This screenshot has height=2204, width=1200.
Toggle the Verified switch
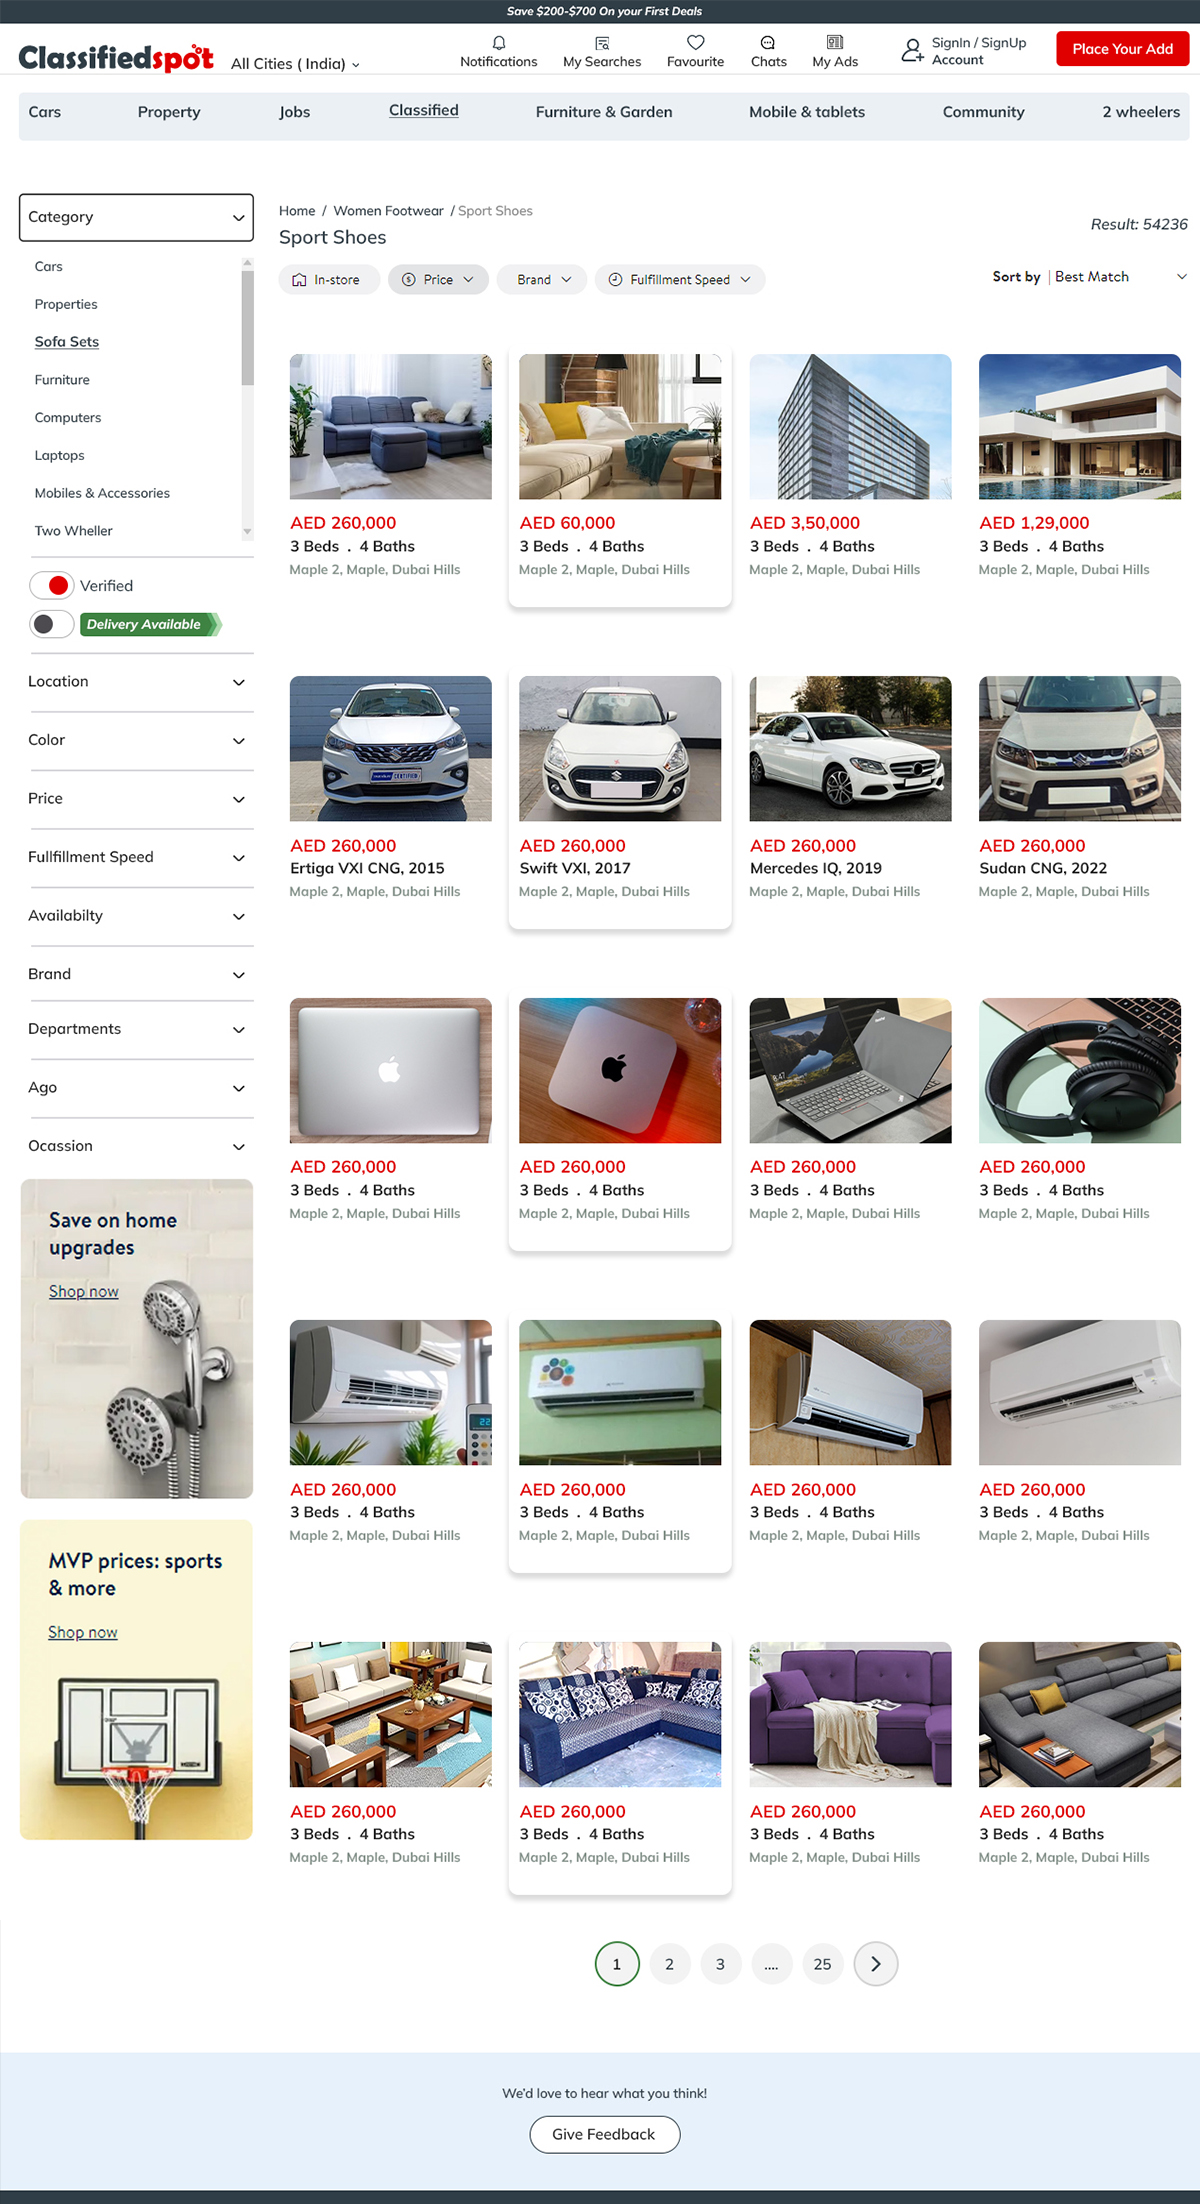pyautogui.click(x=52, y=586)
